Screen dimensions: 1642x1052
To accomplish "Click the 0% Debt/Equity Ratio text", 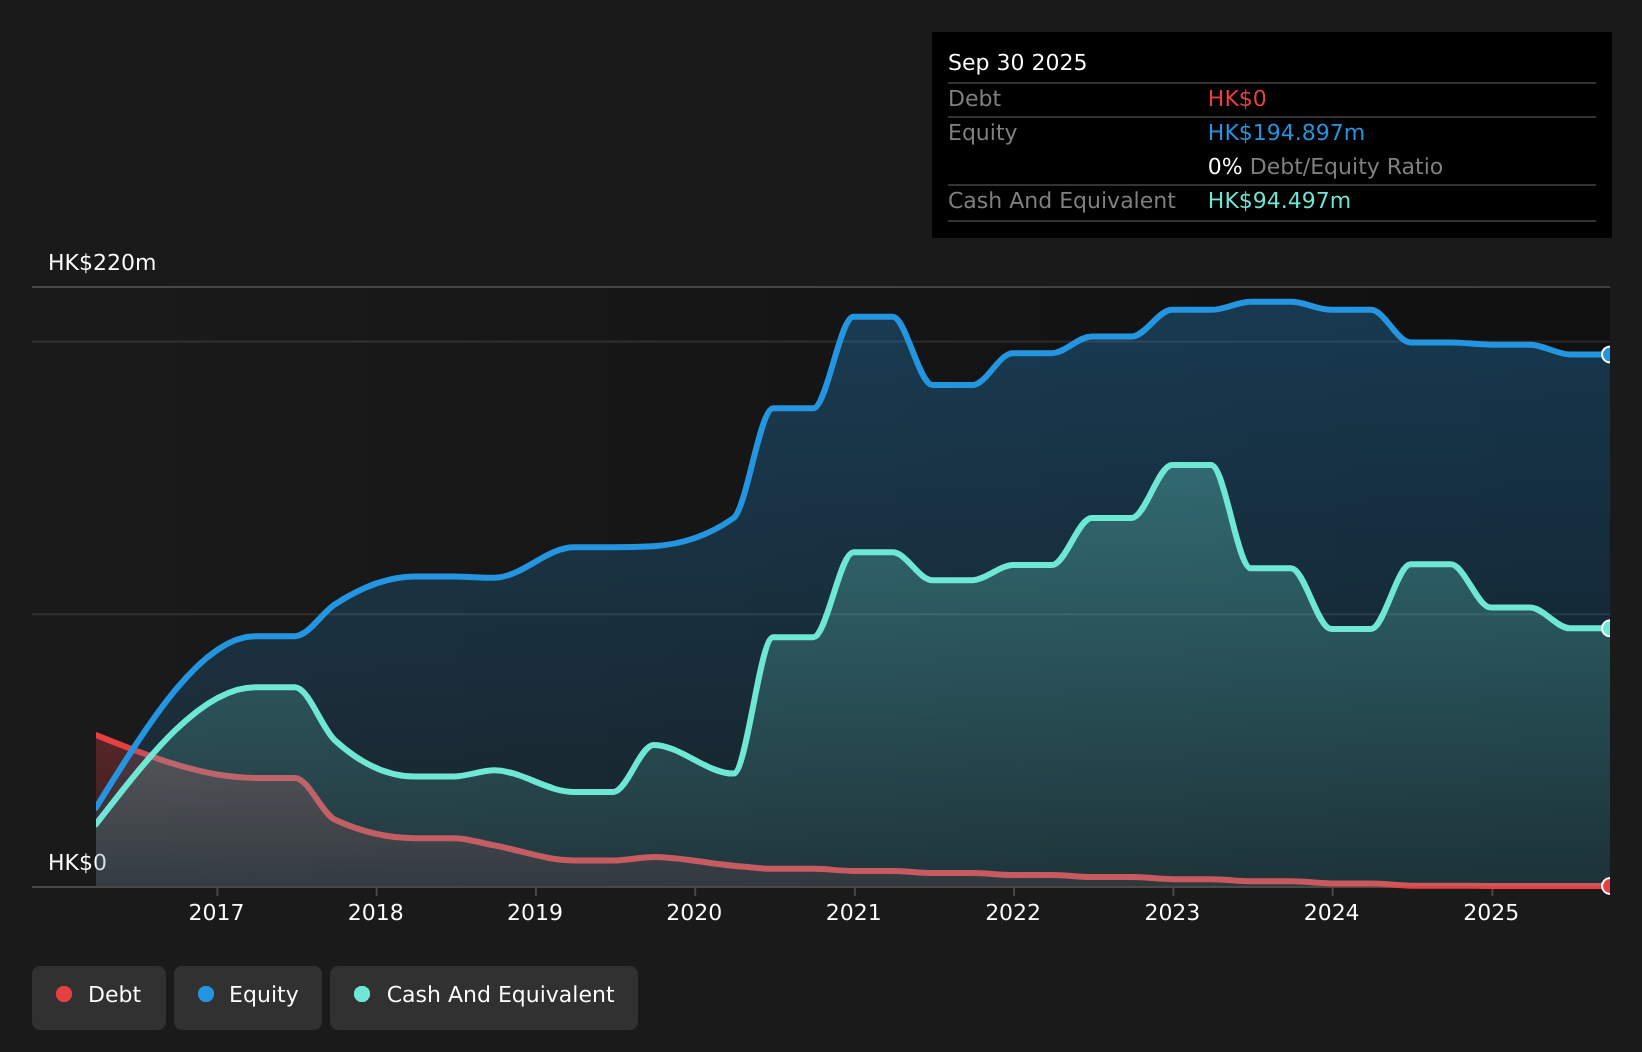I will pyautogui.click(x=1325, y=167).
